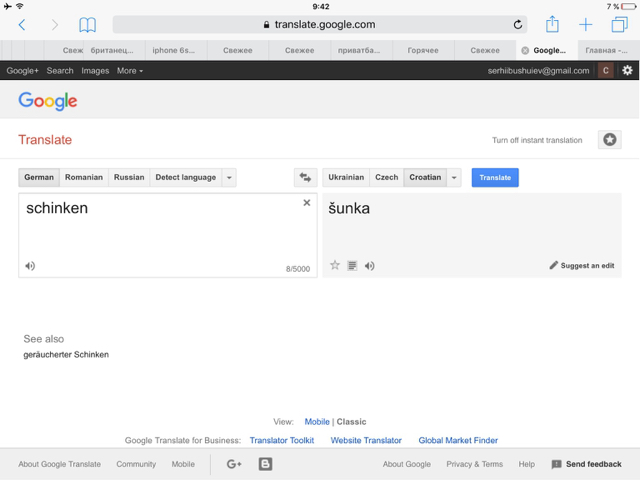Image resolution: width=640 pixels, height=480 pixels.
Task: Show dictionary list icon under translation
Action: click(352, 266)
